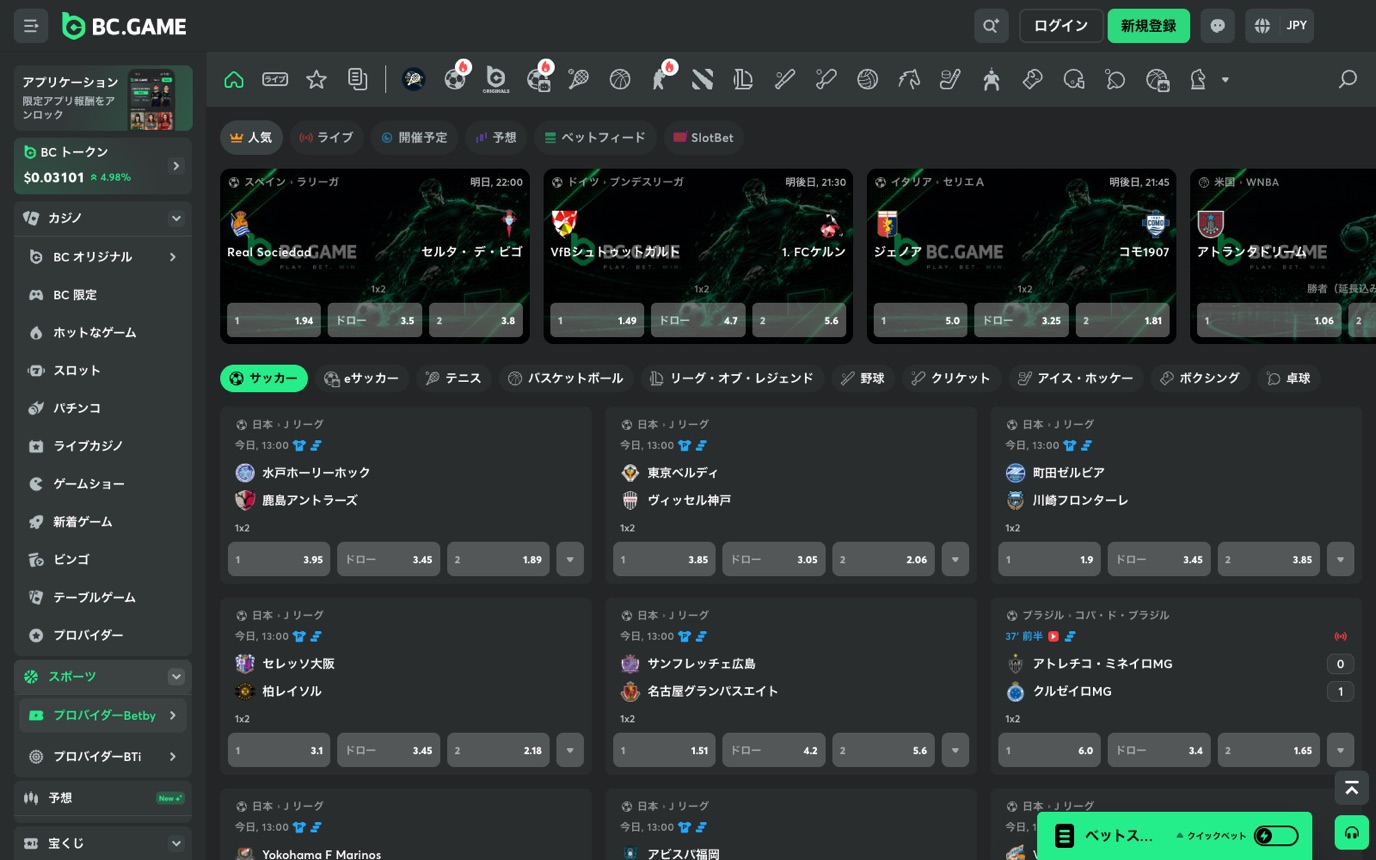Select the eサッカー sport filter

[362, 378]
